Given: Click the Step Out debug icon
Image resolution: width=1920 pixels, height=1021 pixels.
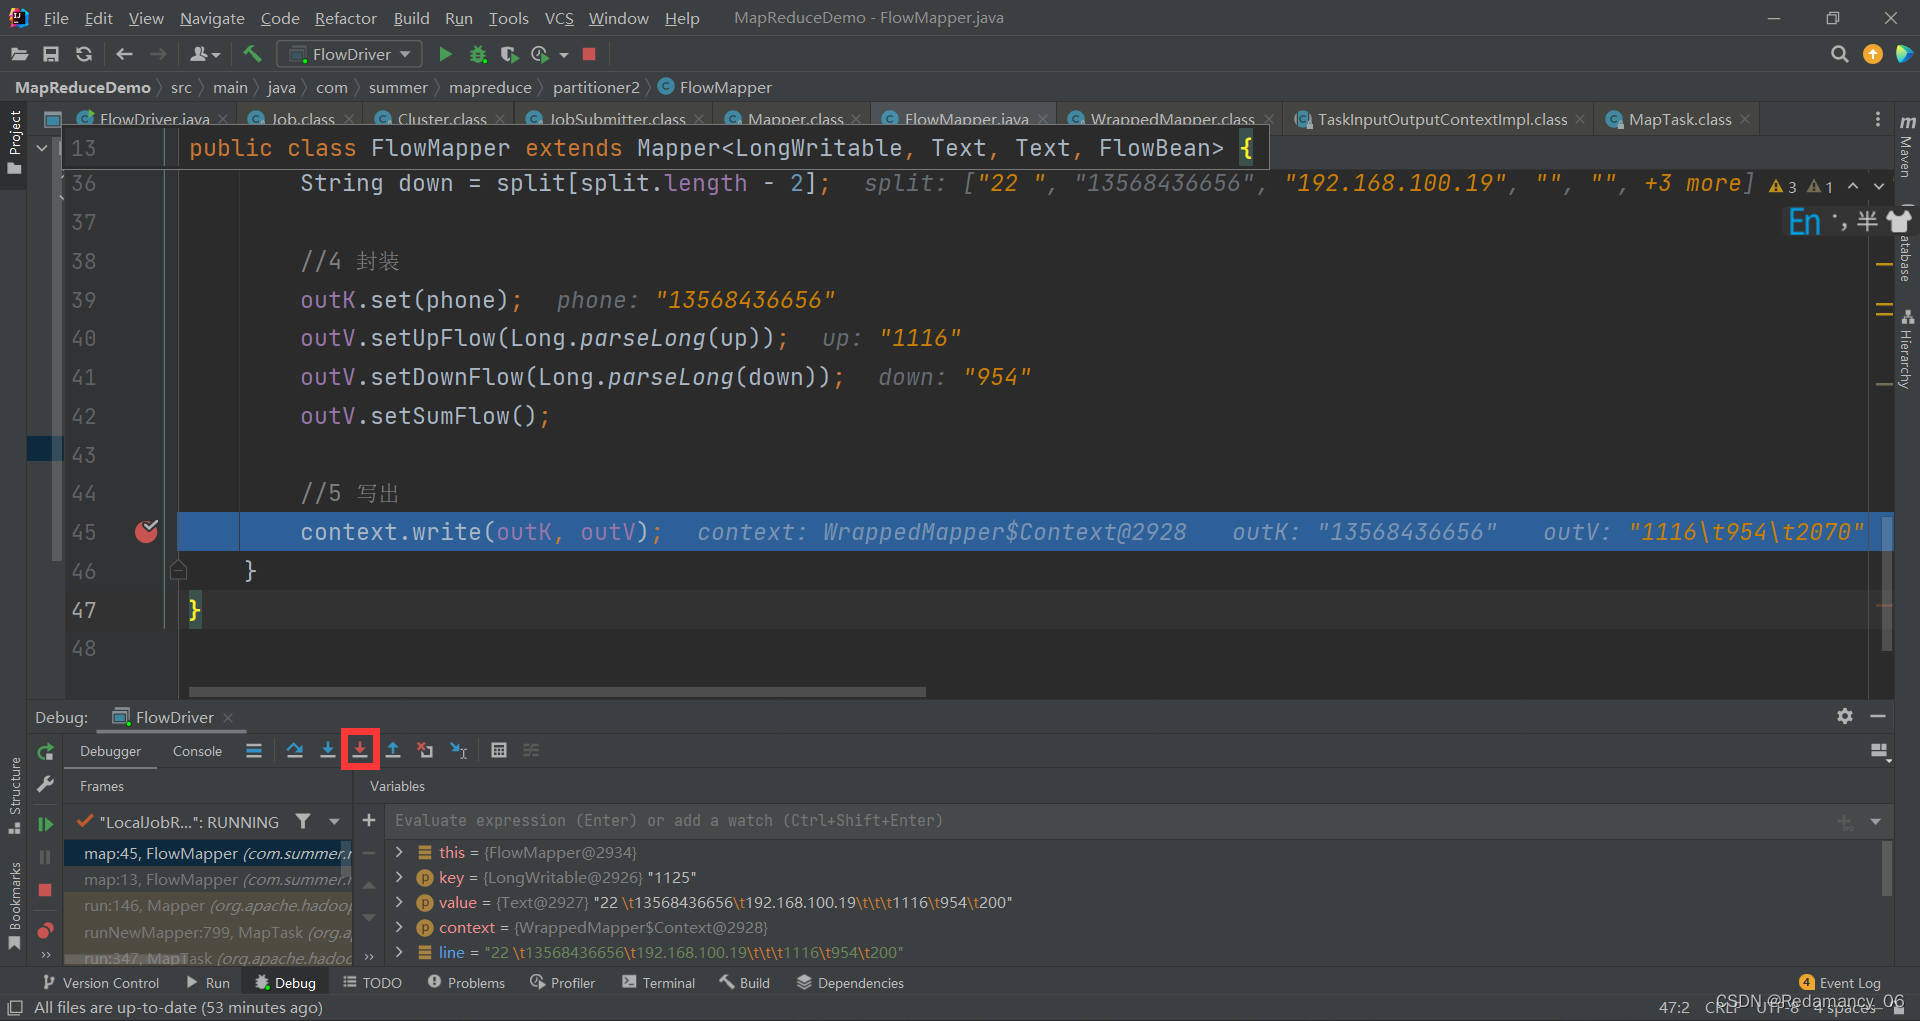Looking at the screenshot, I should tap(393, 750).
